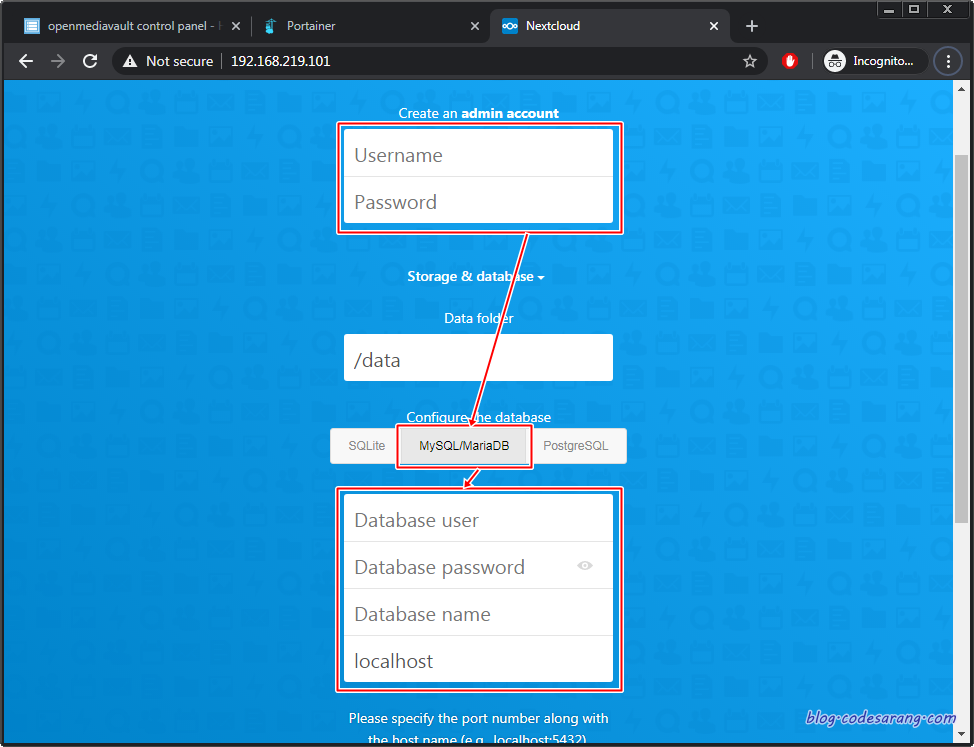Open a new browser tab
This screenshot has height=747, width=974.
coord(752,26)
